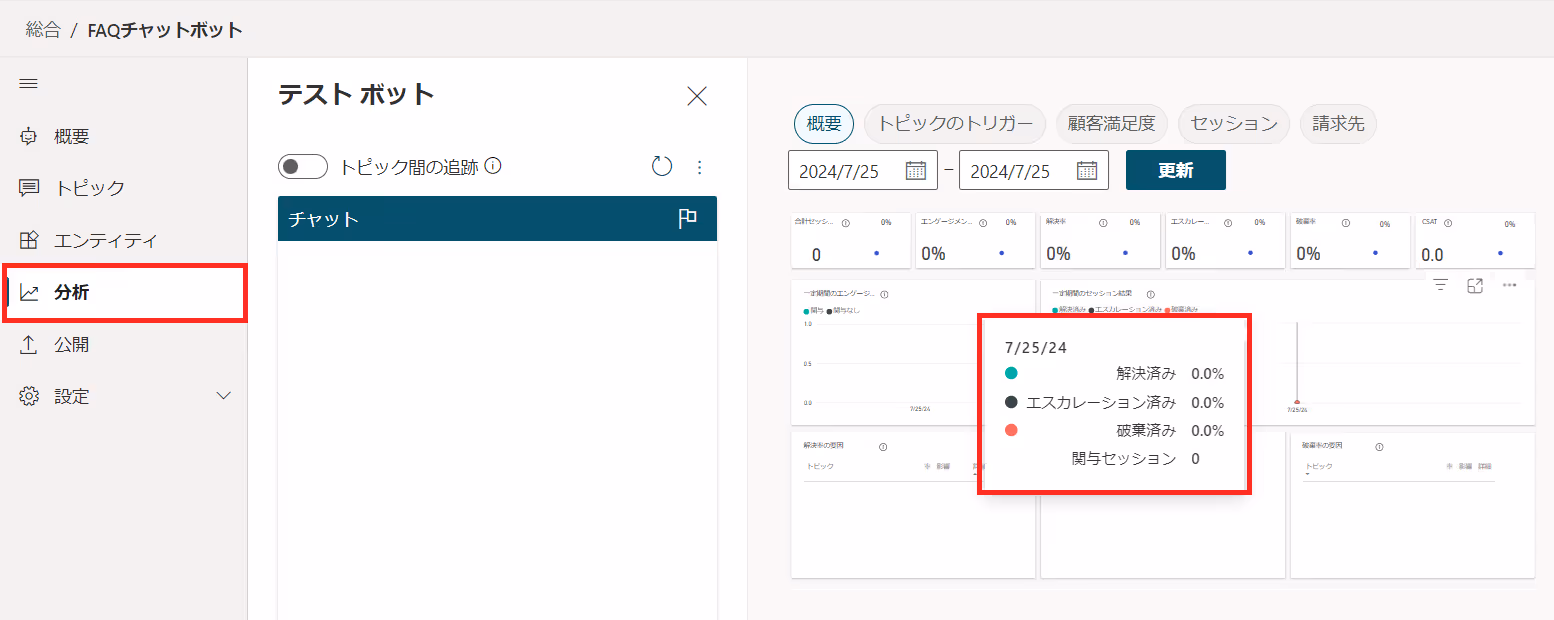Switch to トピックのトリガー tab
Image resolution: width=1554 pixels, height=620 pixels.
click(x=955, y=124)
